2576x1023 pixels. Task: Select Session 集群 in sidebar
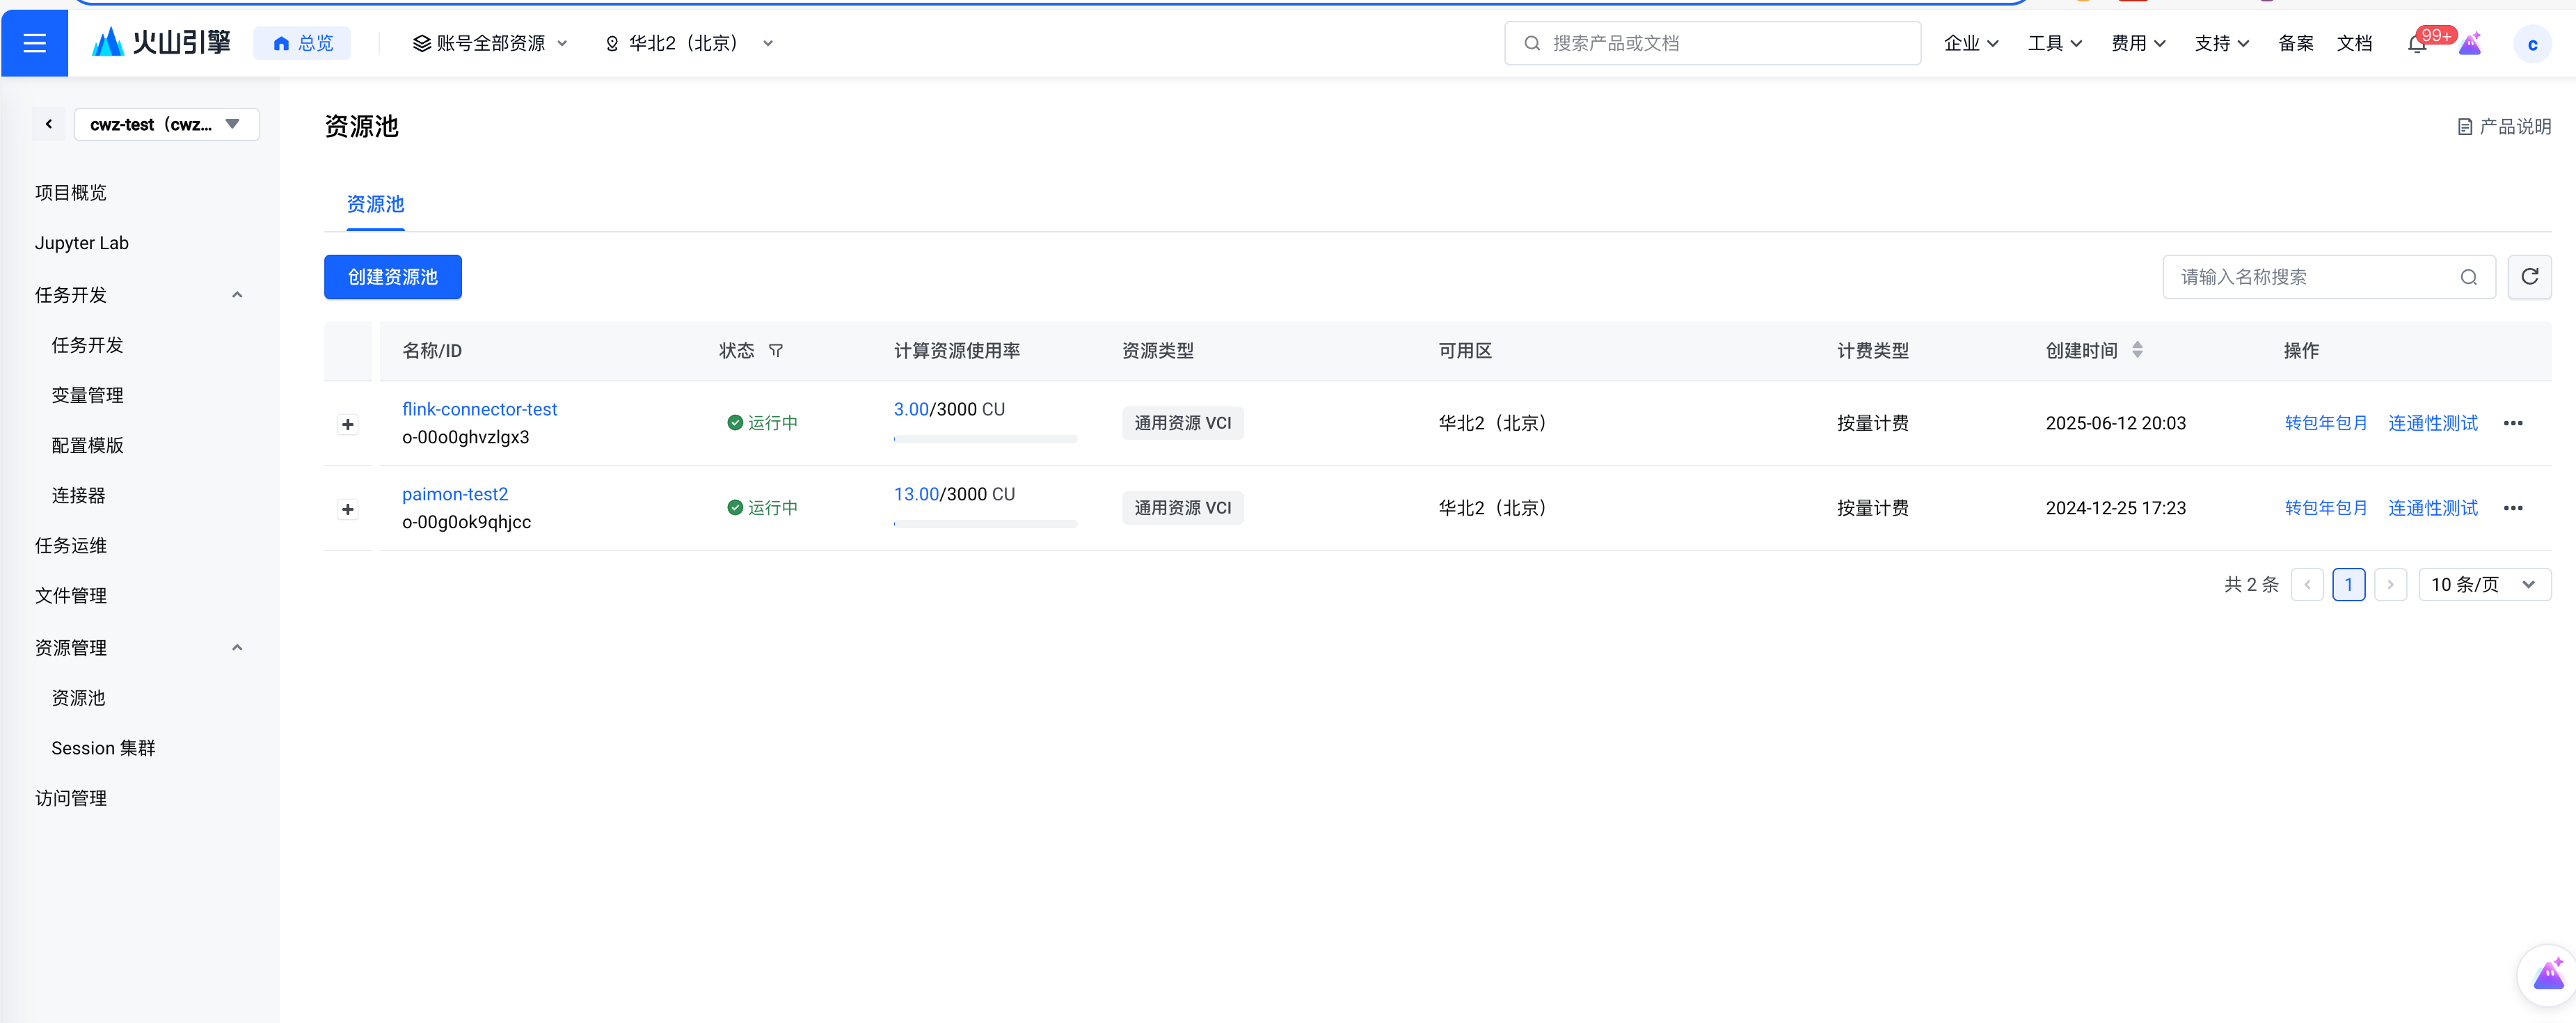tap(103, 748)
